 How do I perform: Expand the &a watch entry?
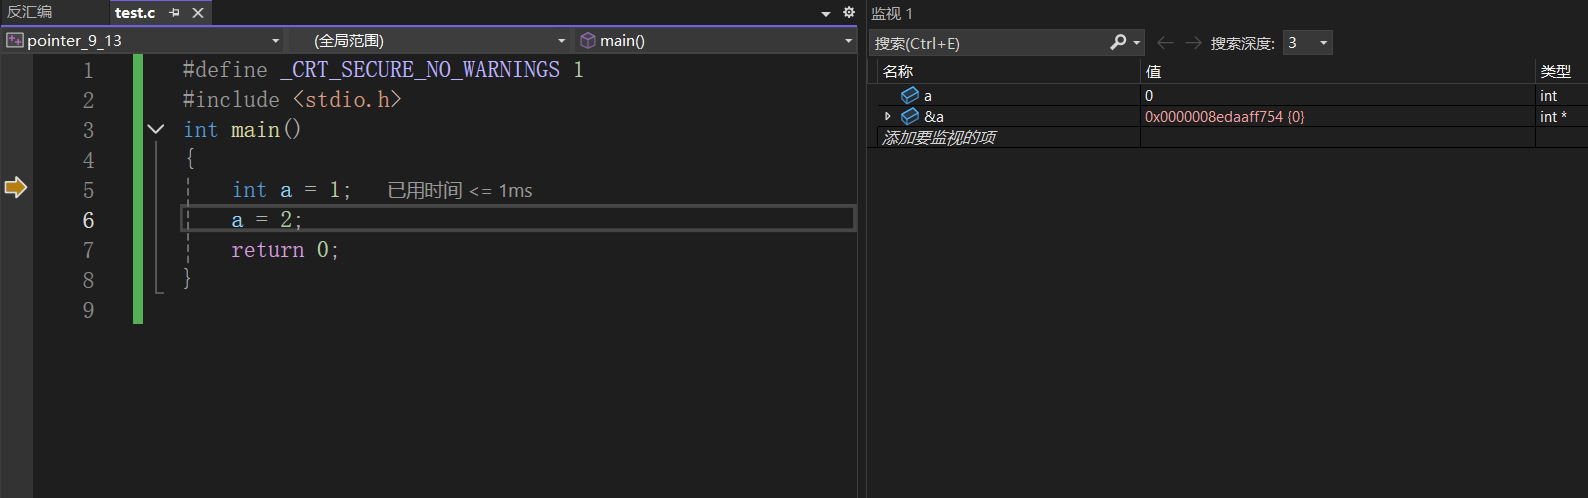pos(887,116)
